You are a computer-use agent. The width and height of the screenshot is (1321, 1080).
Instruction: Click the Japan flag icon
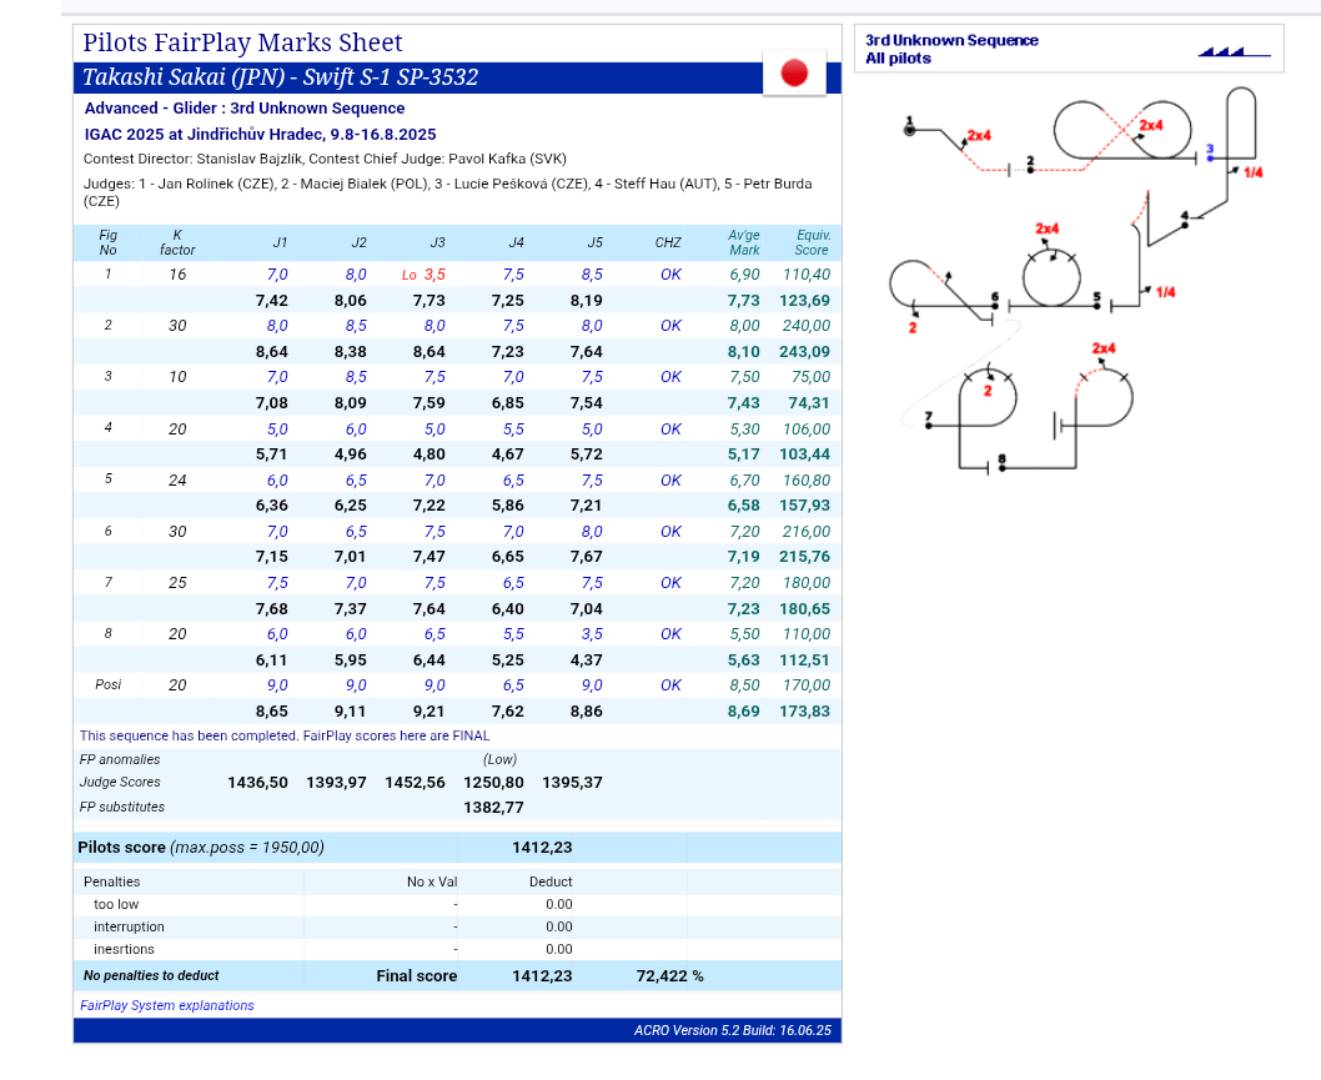(x=794, y=73)
